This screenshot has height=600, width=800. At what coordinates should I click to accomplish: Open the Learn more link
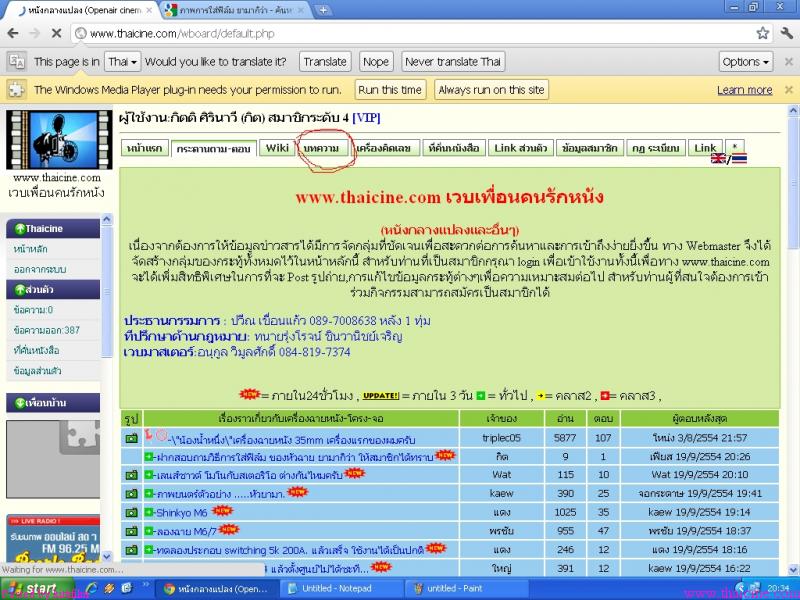click(x=744, y=90)
